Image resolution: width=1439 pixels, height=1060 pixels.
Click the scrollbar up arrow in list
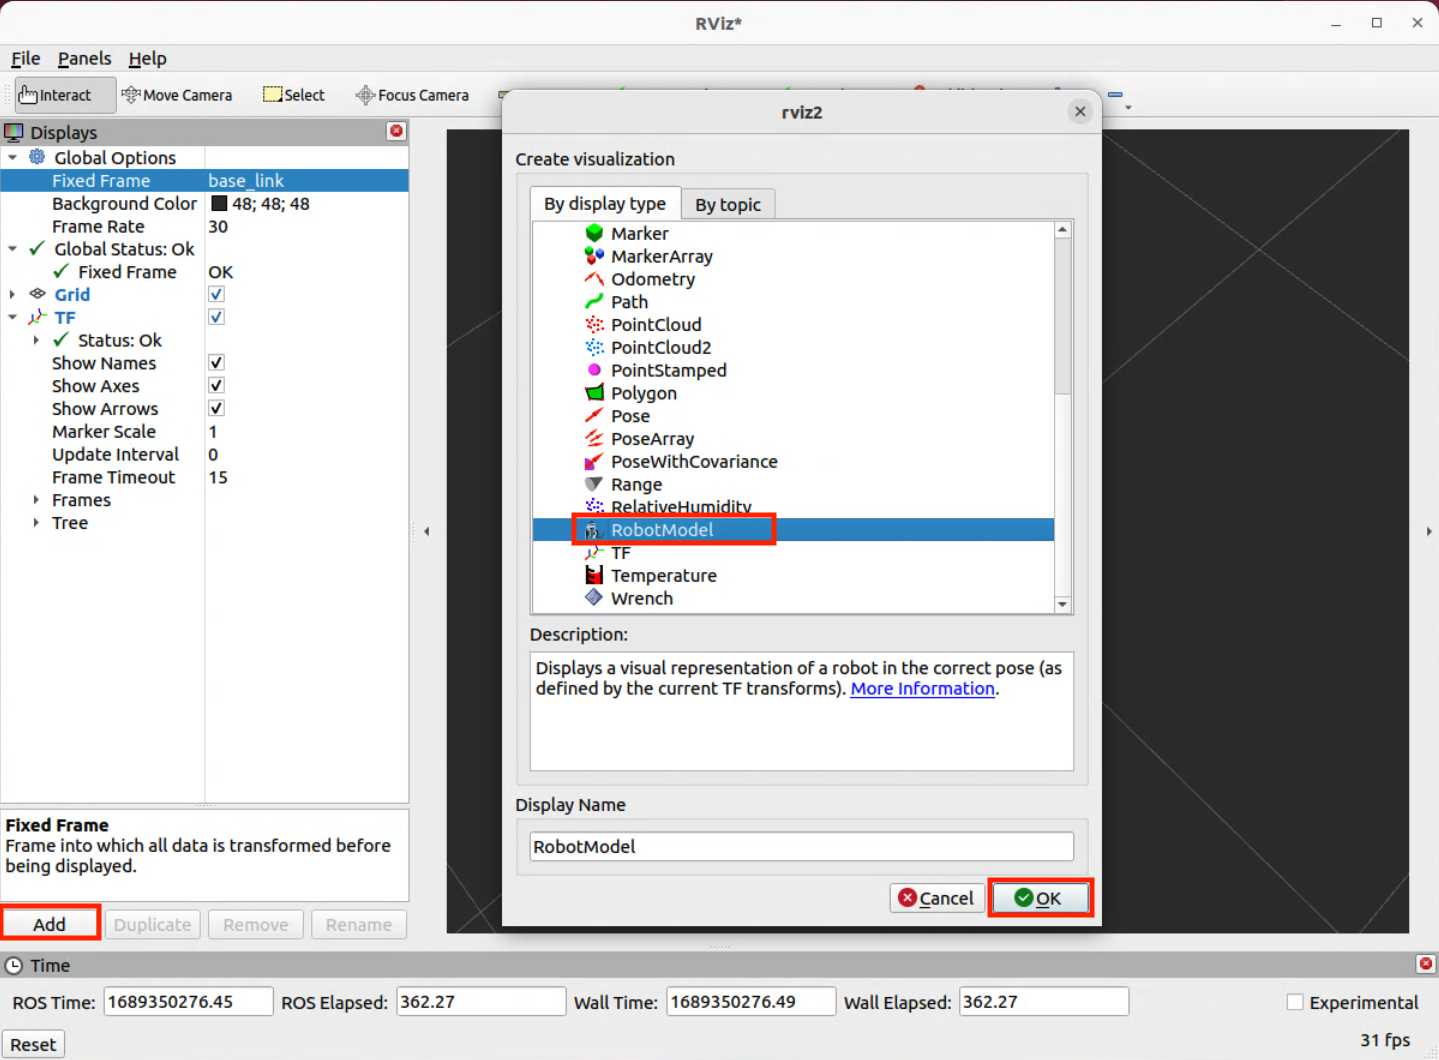tap(1062, 230)
